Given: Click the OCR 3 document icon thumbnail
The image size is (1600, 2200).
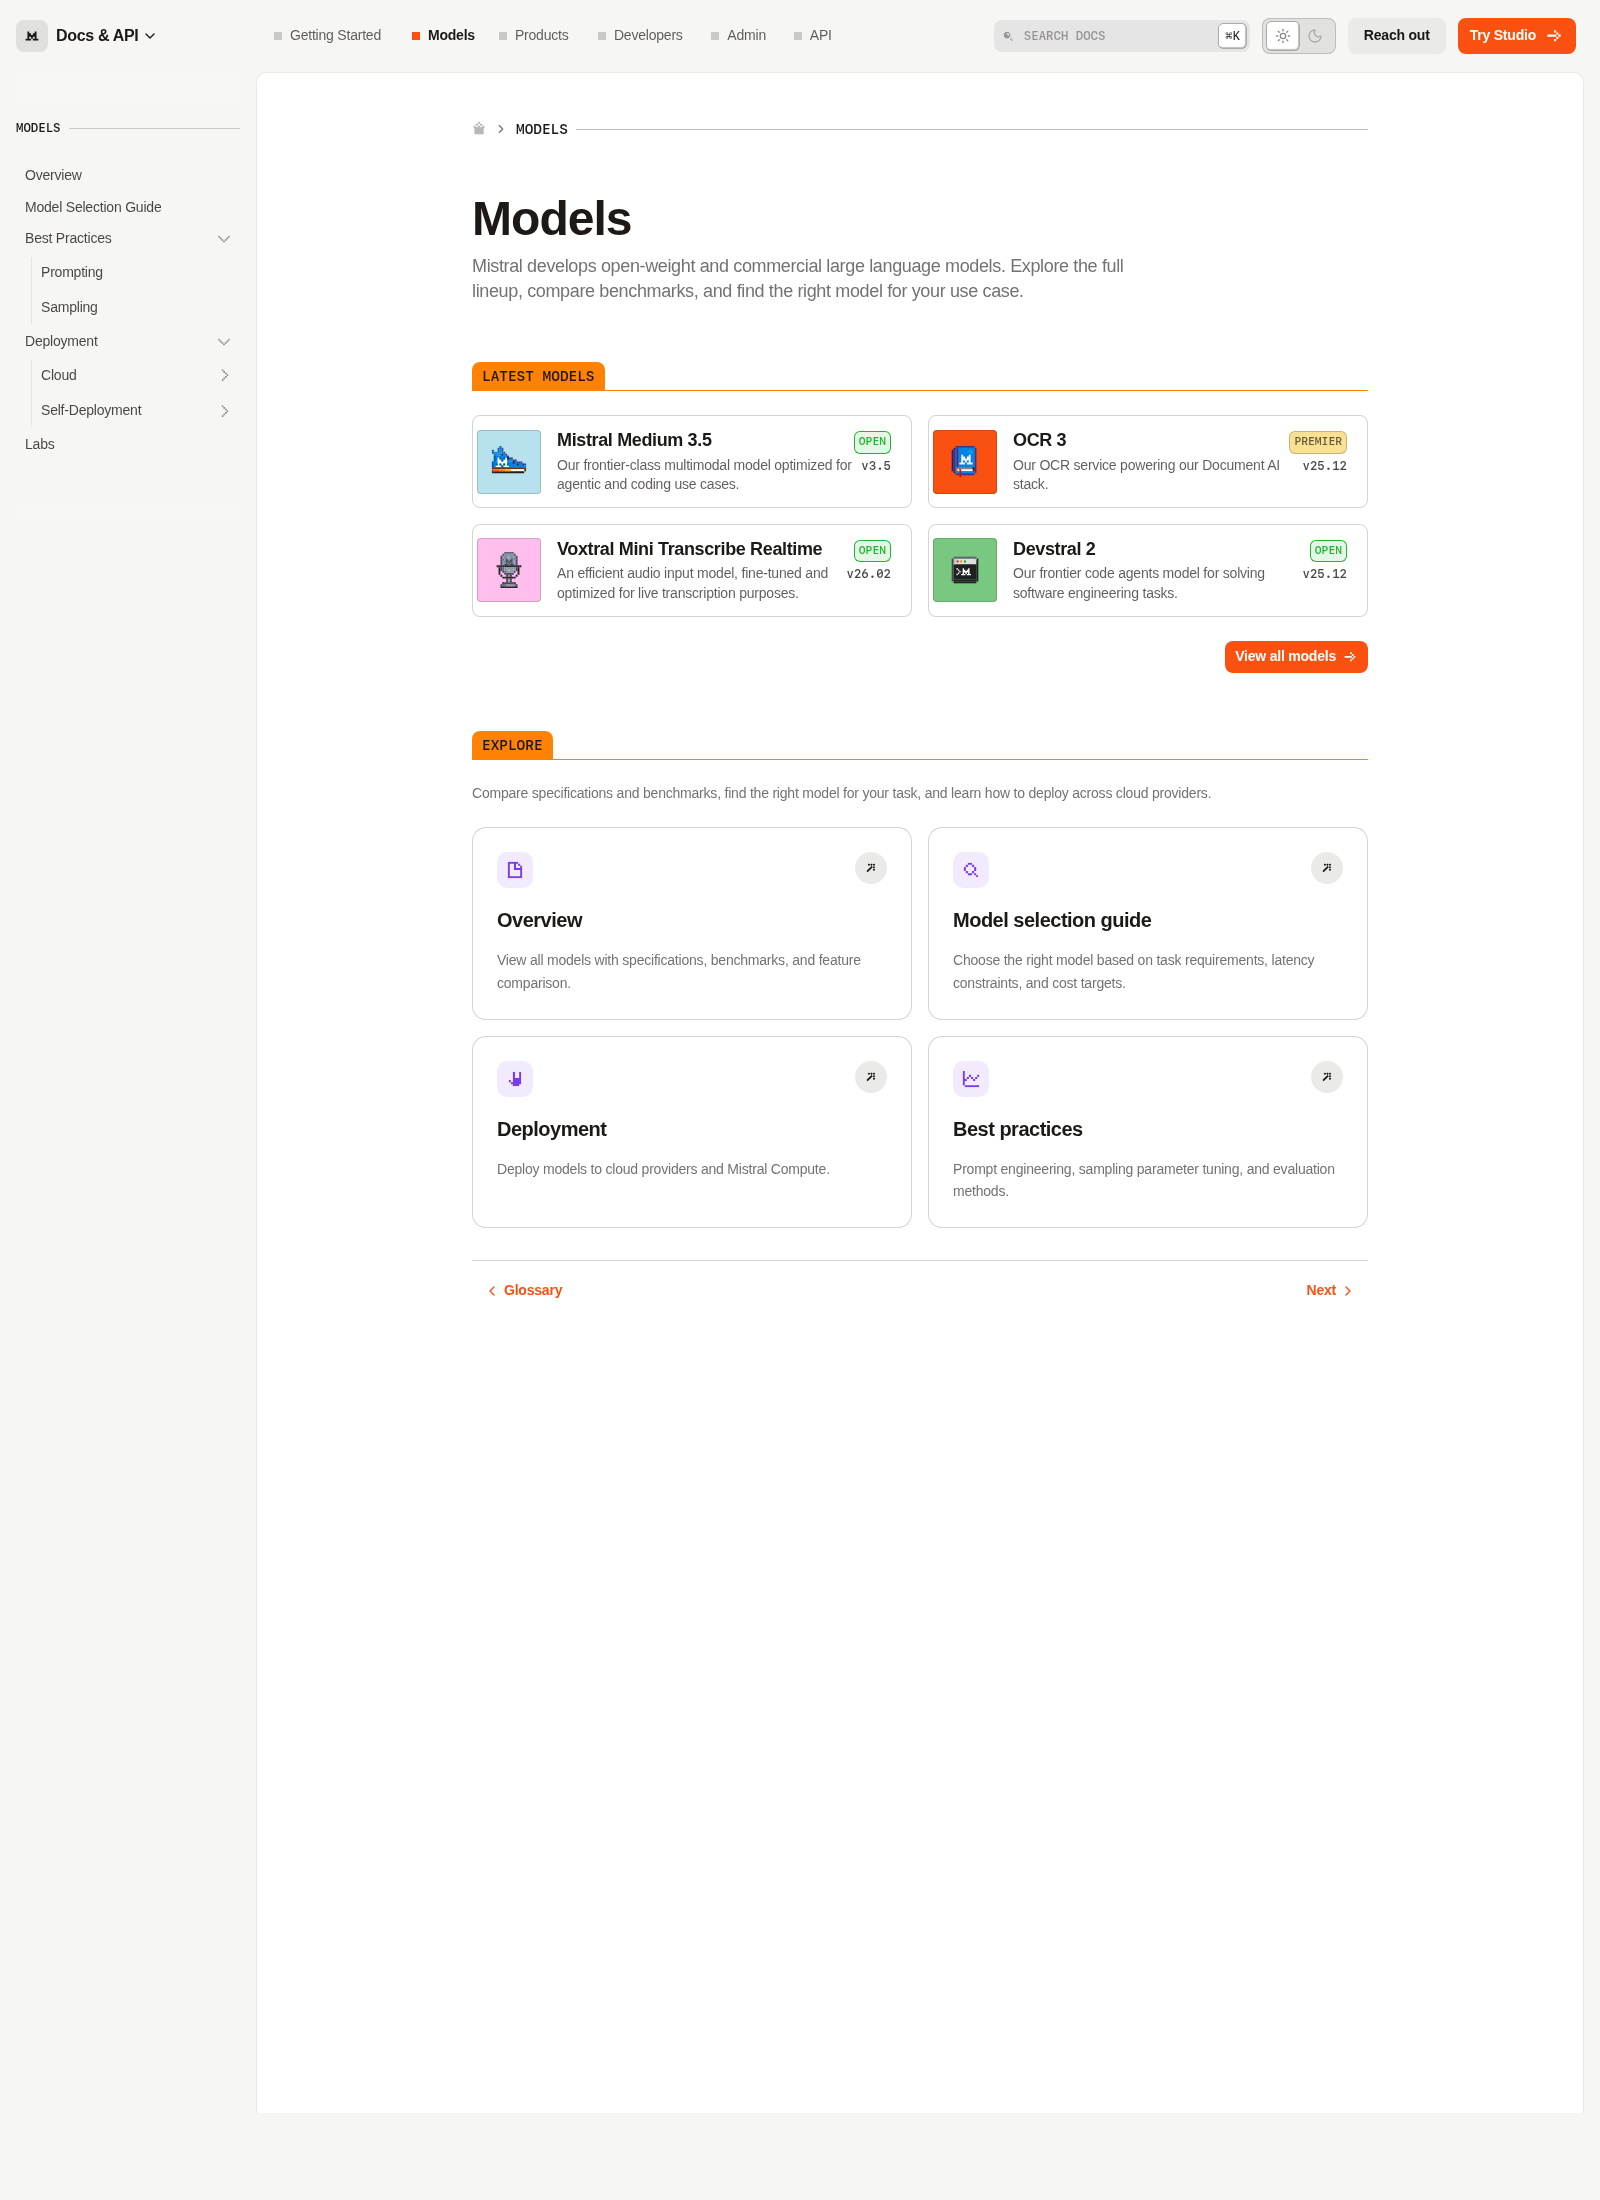Looking at the screenshot, I should pos(965,462).
